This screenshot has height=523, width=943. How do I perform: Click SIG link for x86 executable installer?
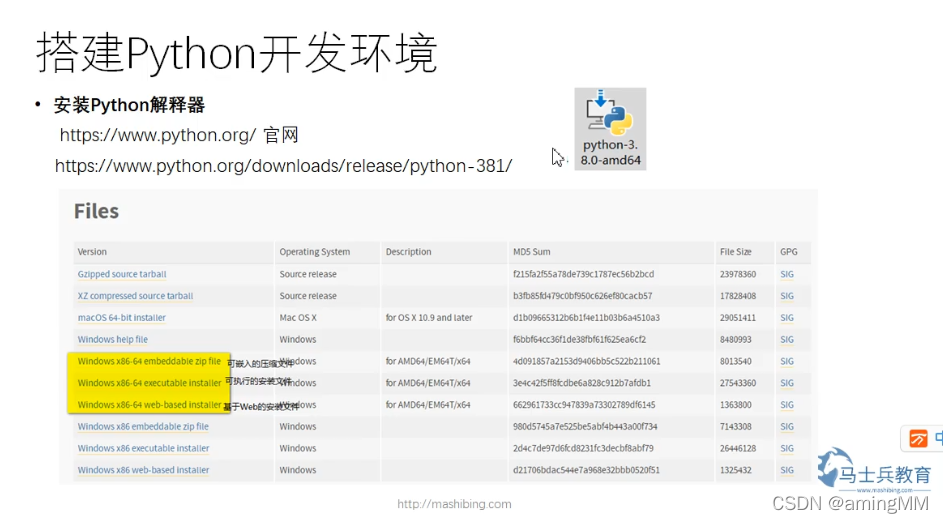pyautogui.click(x=787, y=448)
